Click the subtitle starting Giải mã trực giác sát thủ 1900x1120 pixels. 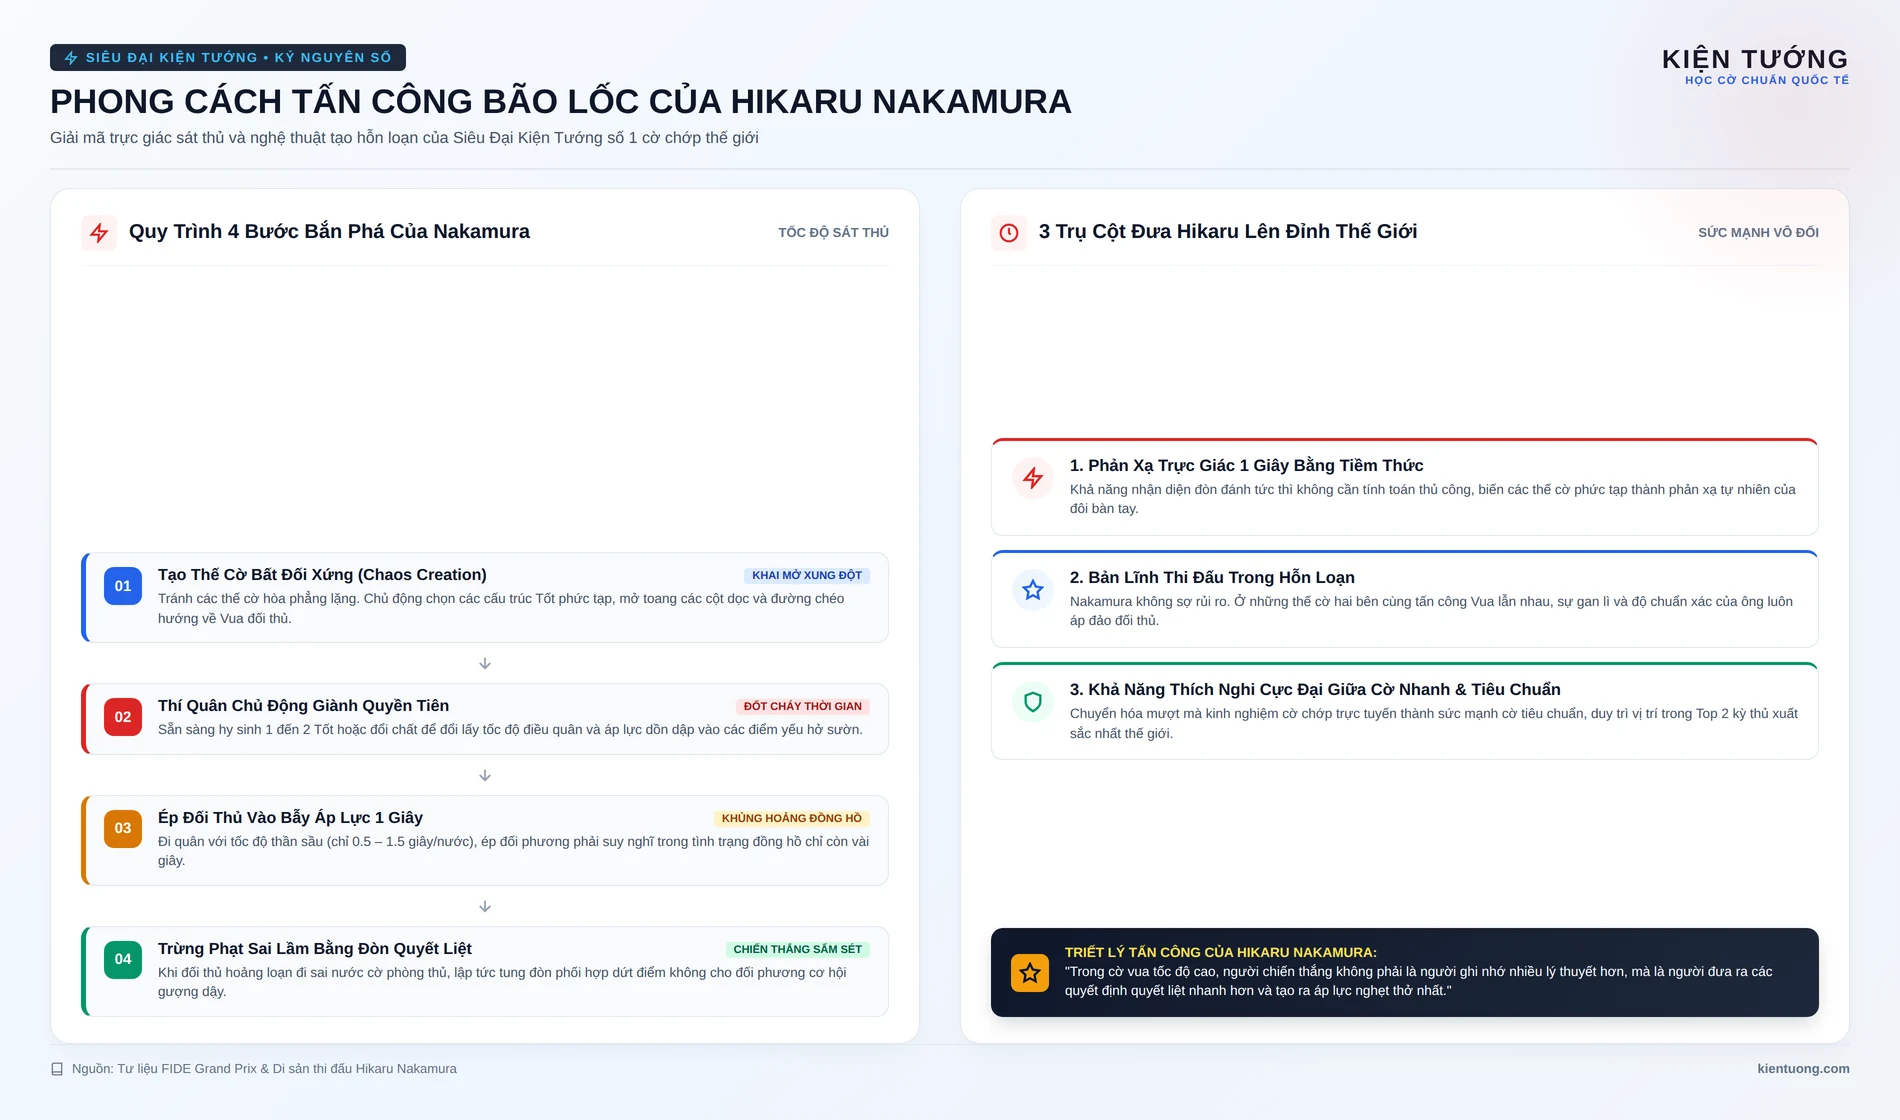404,138
